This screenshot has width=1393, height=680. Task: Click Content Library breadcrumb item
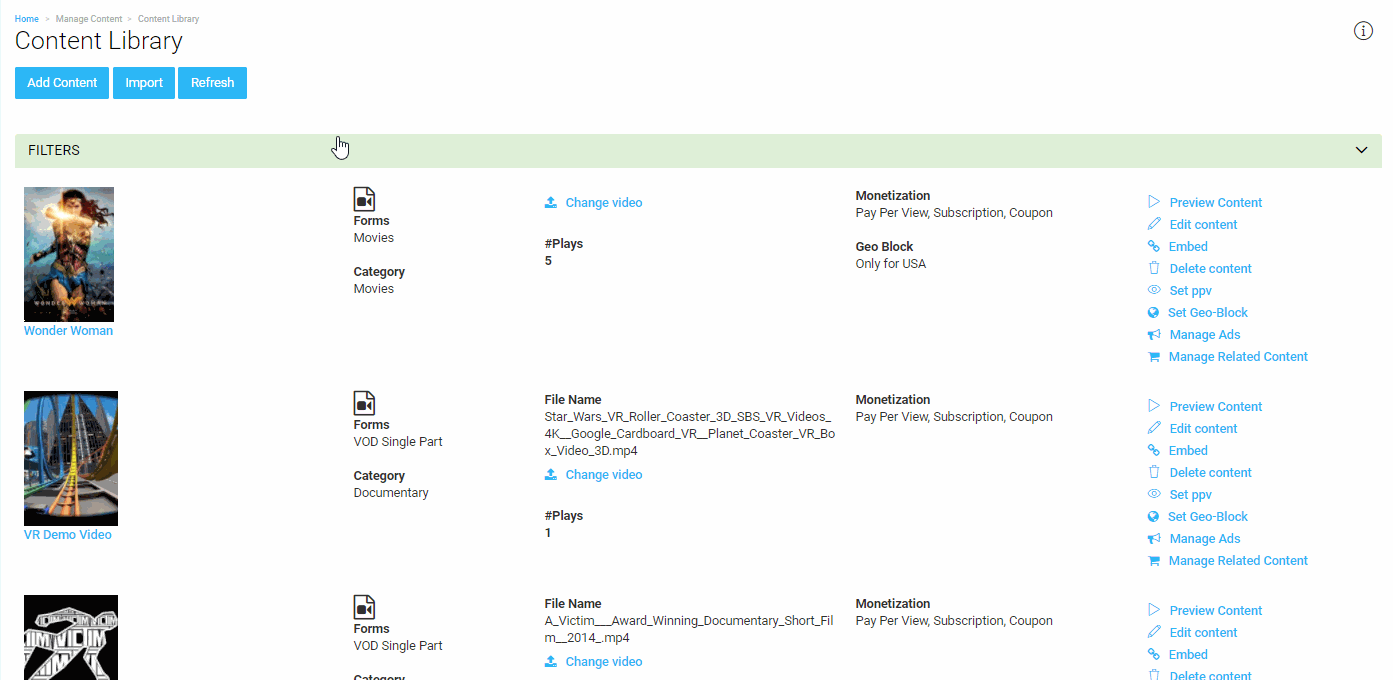168,19
